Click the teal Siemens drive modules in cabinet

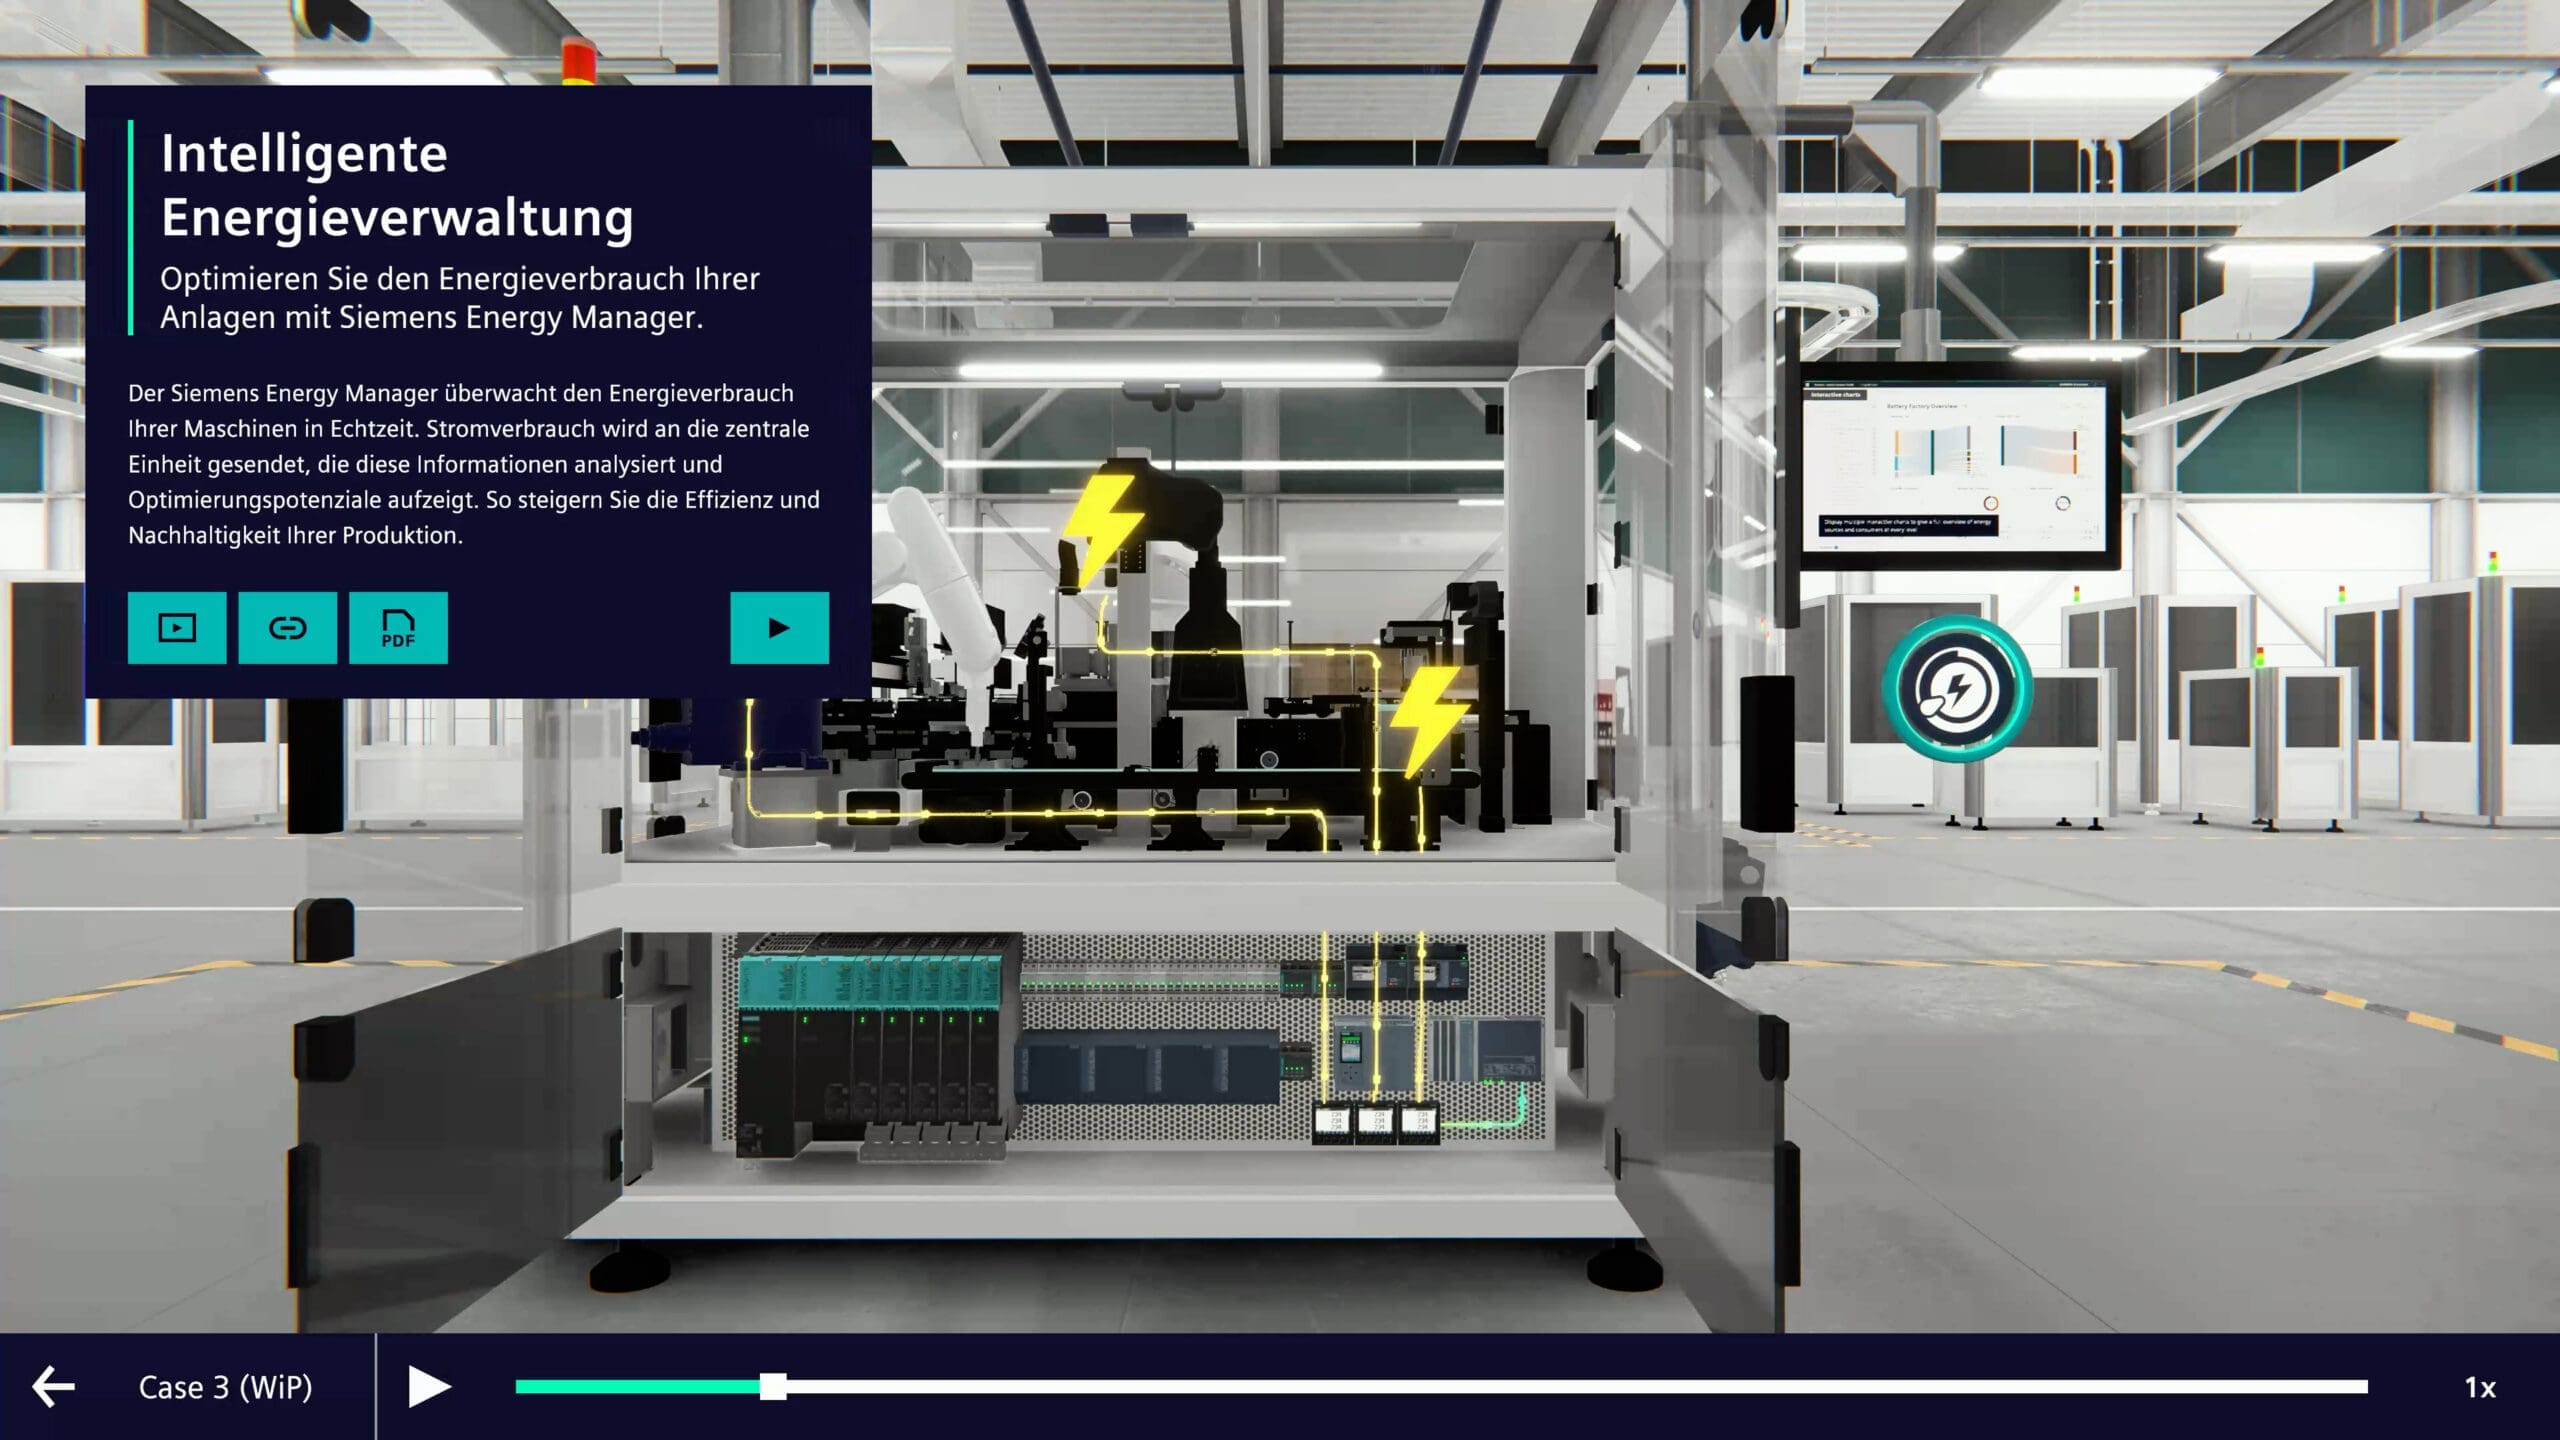[x=872, y=1045]
